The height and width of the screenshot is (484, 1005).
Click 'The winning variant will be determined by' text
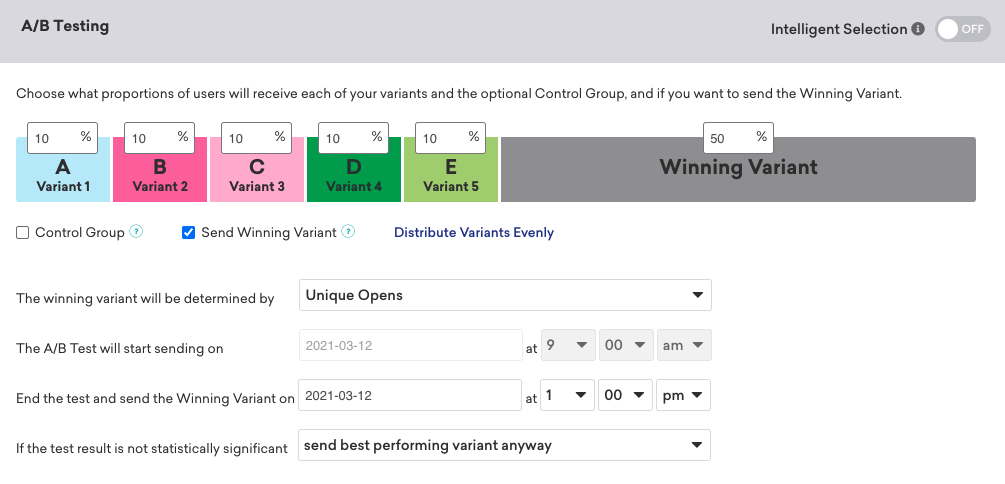[x=145, y=299]
